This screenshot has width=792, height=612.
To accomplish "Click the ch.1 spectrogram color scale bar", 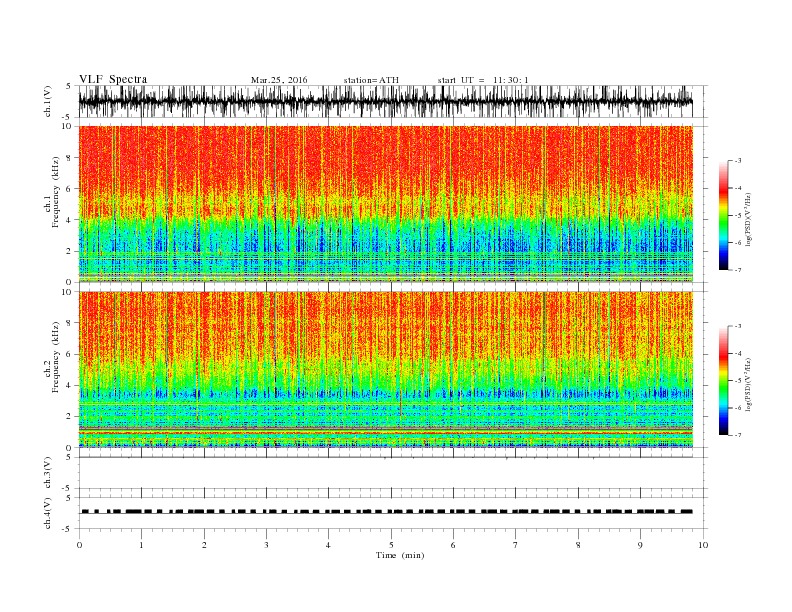I will point(723,215).
